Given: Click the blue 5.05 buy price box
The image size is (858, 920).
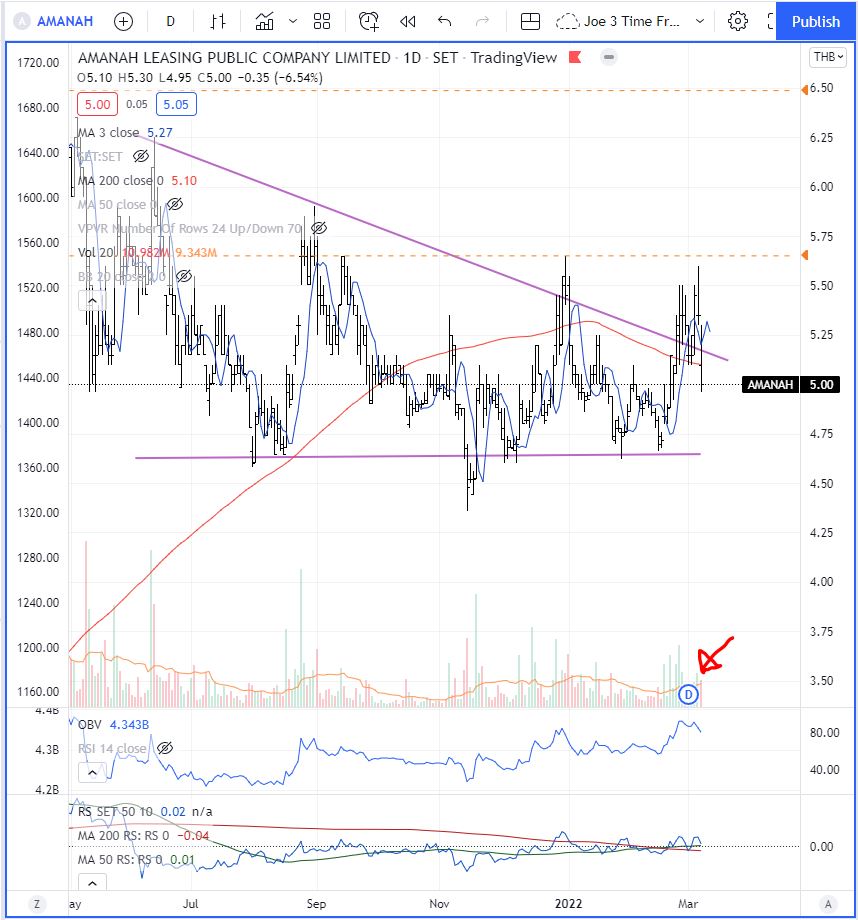Looking at the screenshot, I should point(176,104).
